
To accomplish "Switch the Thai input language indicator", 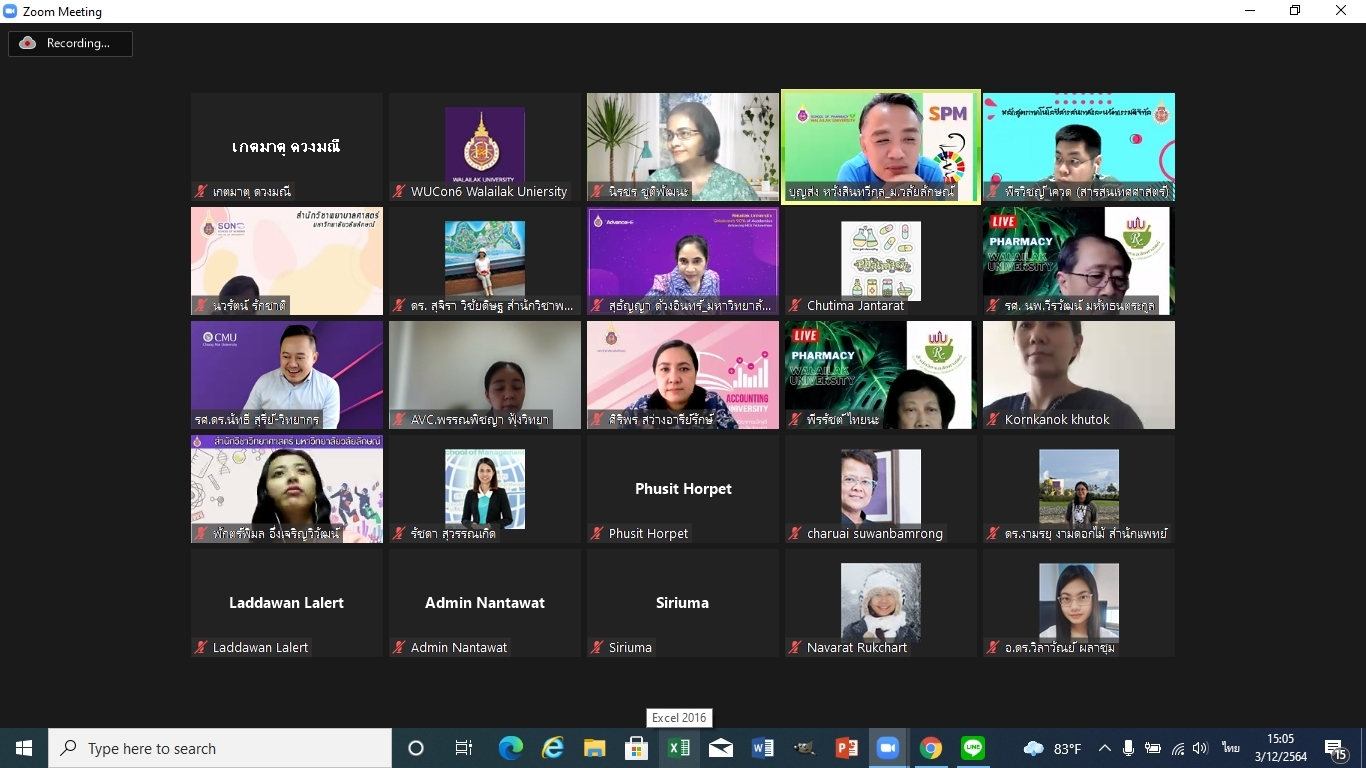I will [x=1231, y=748].
